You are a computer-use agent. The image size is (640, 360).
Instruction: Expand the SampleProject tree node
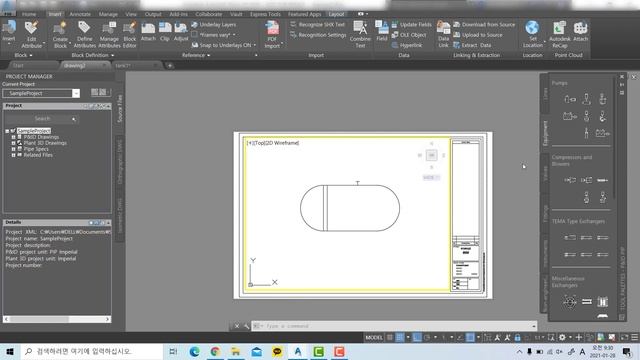coord(7,131)
